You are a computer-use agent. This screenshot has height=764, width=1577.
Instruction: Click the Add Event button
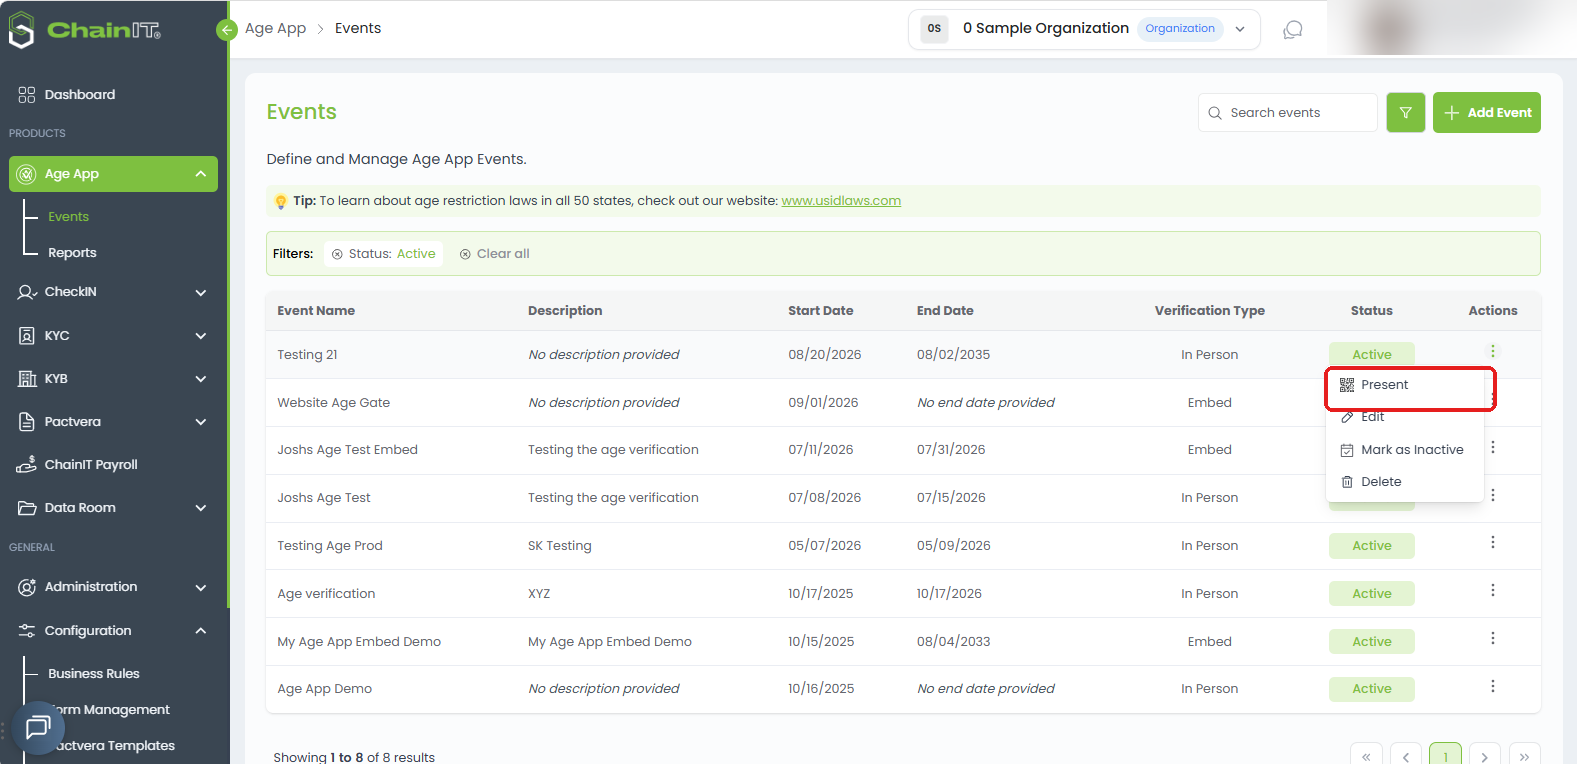[1486, 112]
